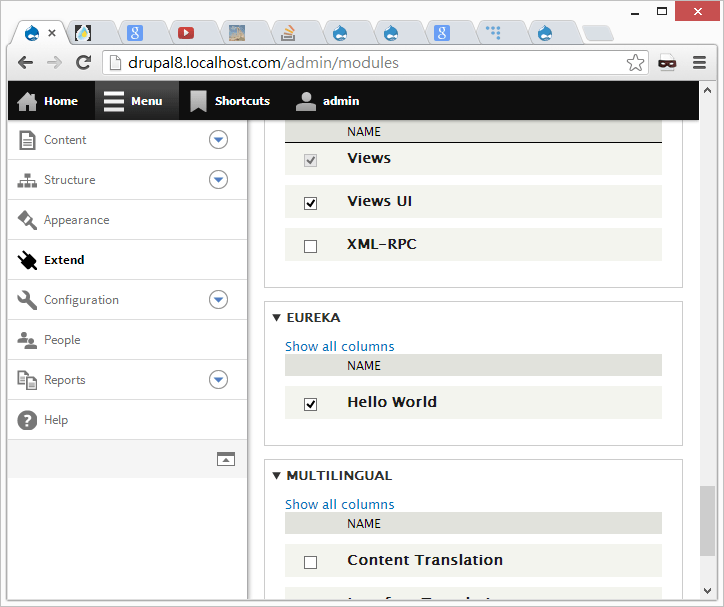
Task: Open the Reports menu item
Action: coord(65,380)
